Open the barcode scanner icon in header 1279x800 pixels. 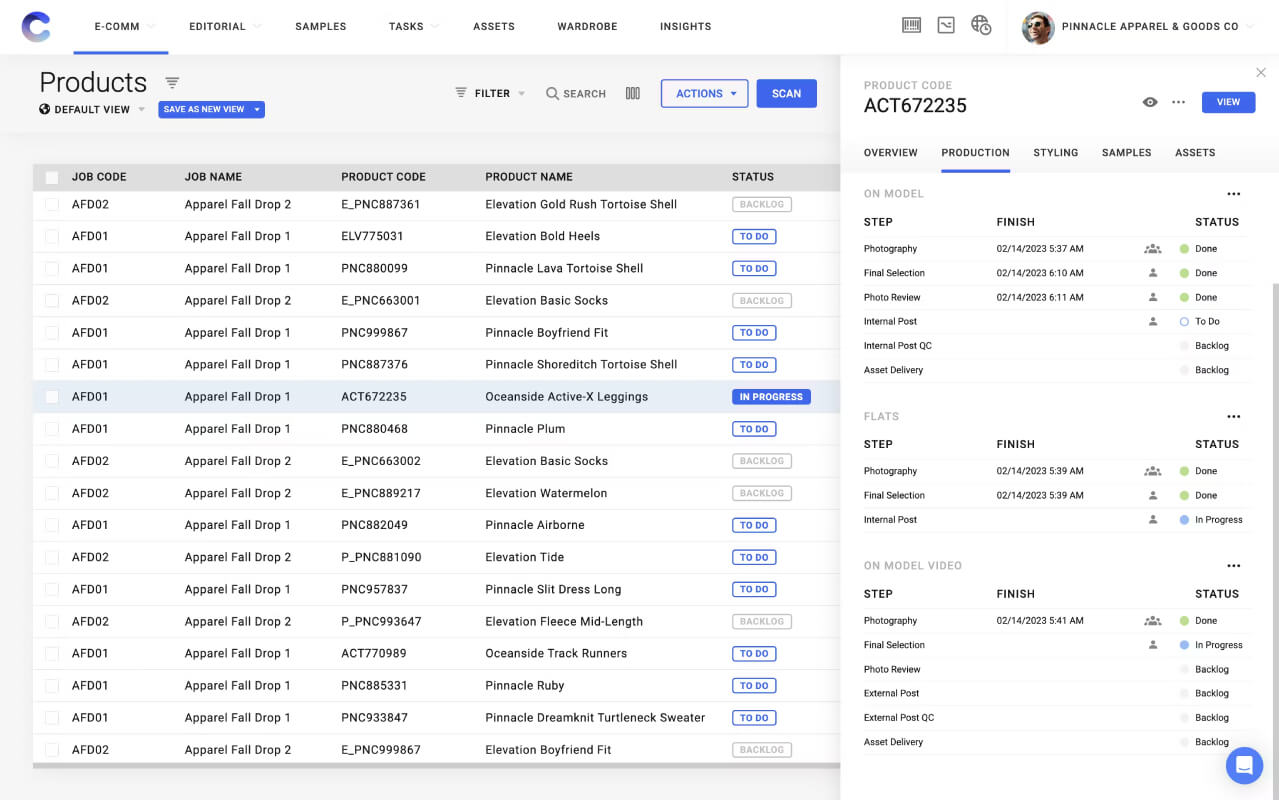[911, 26]
